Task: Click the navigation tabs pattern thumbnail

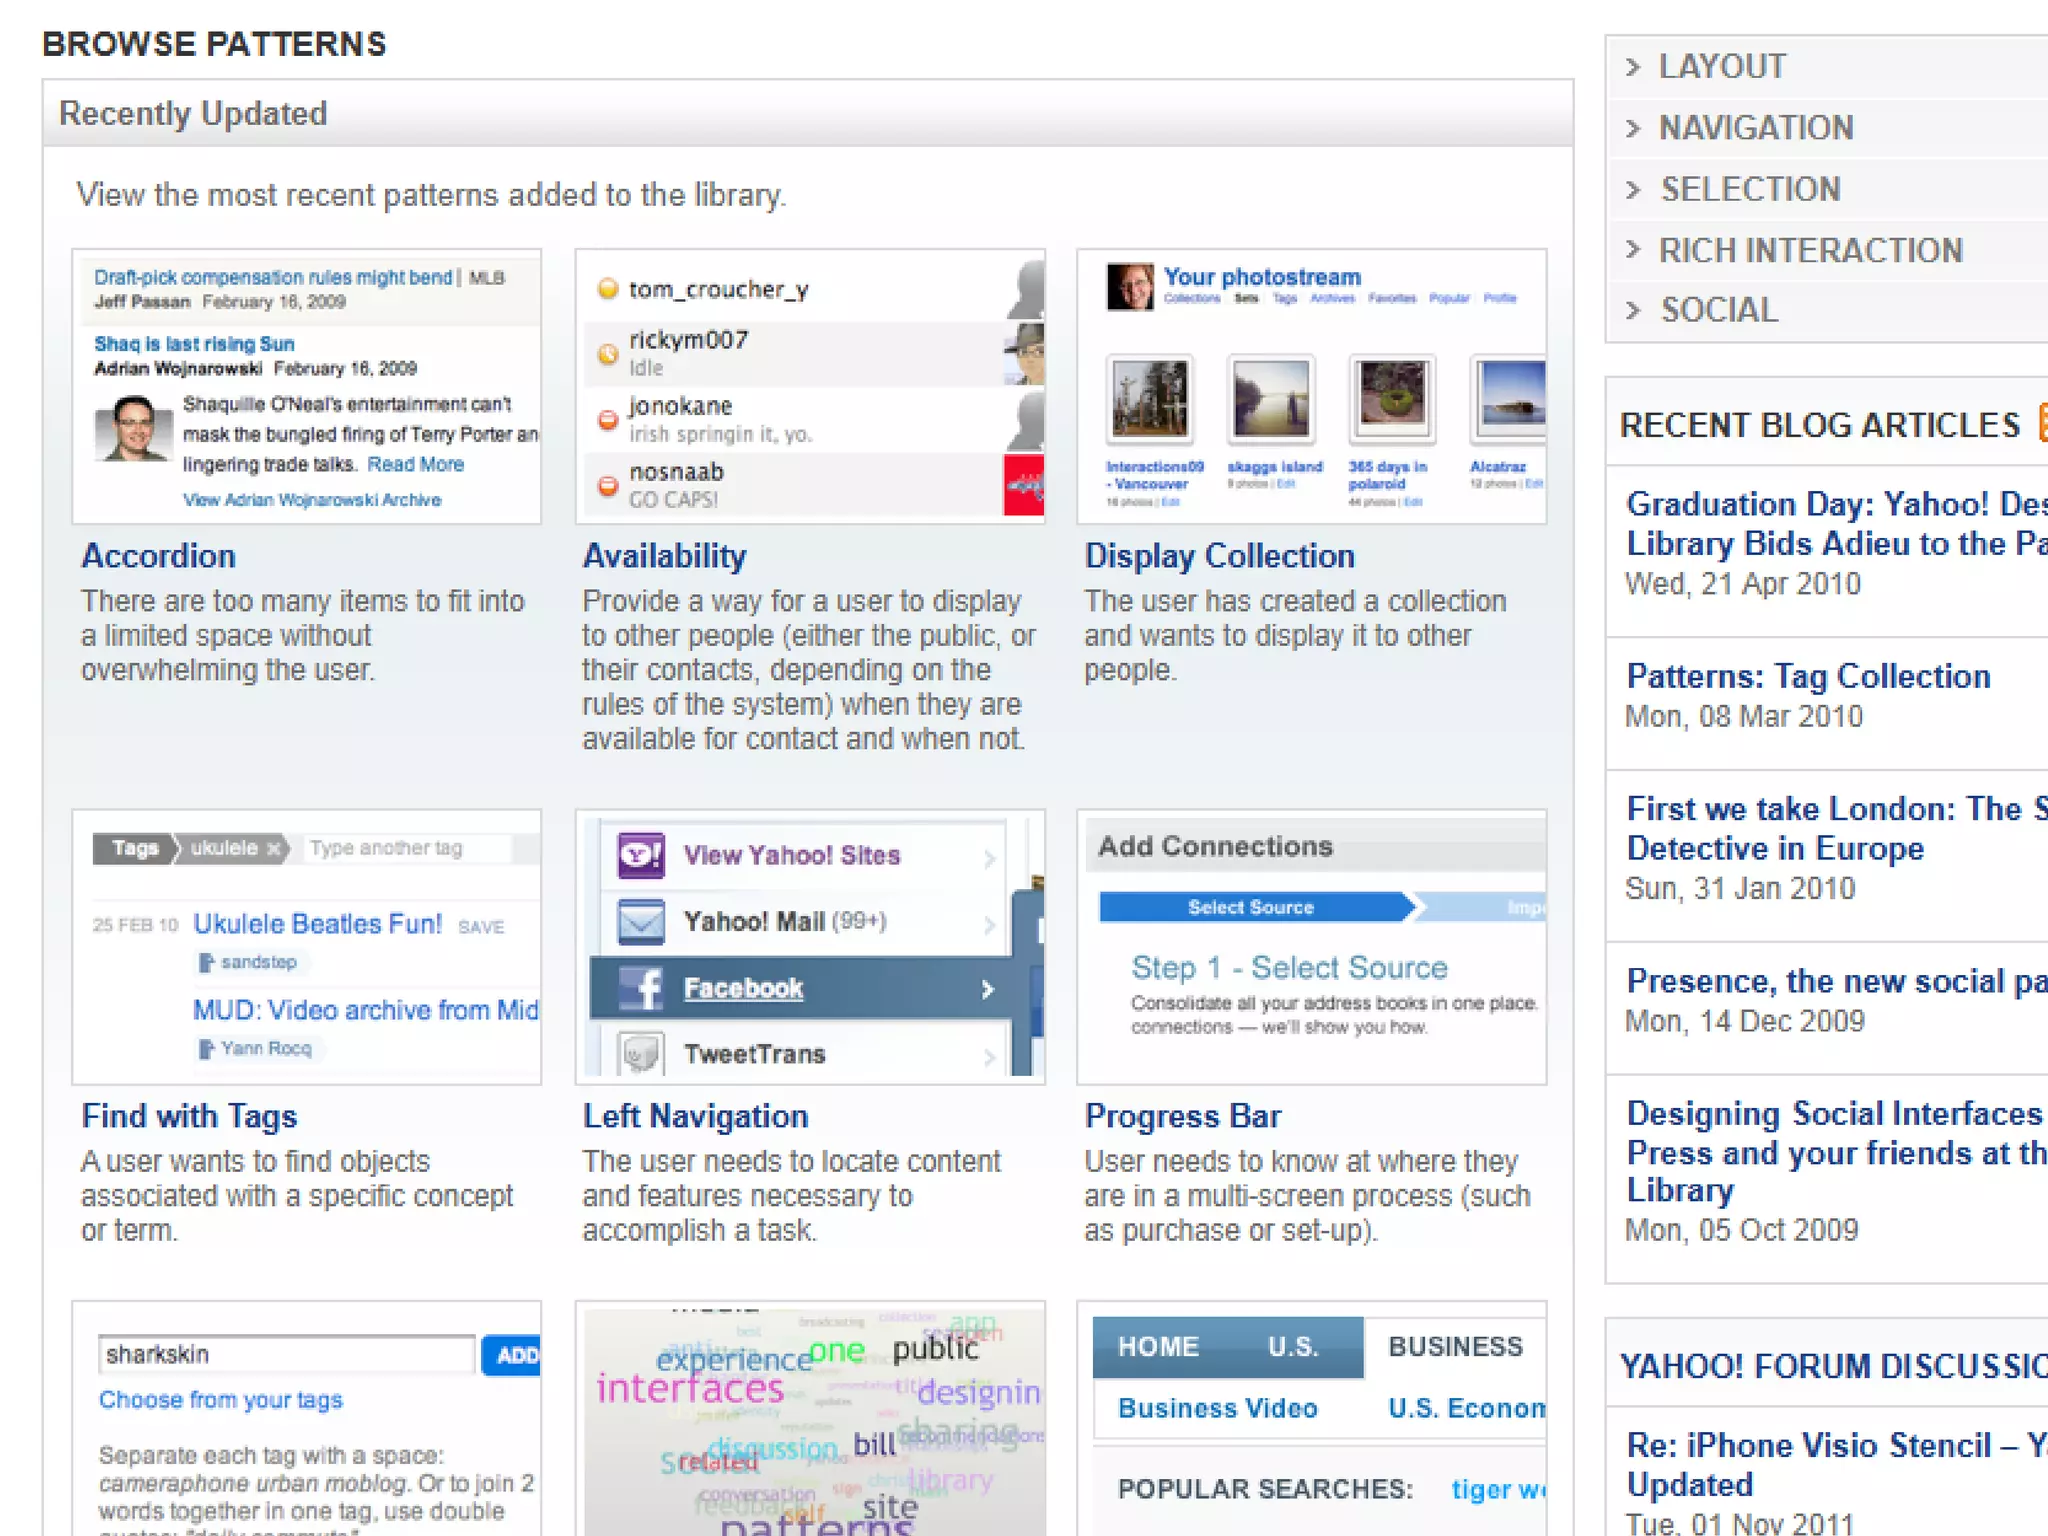Action: (x=1311, y=1420)
